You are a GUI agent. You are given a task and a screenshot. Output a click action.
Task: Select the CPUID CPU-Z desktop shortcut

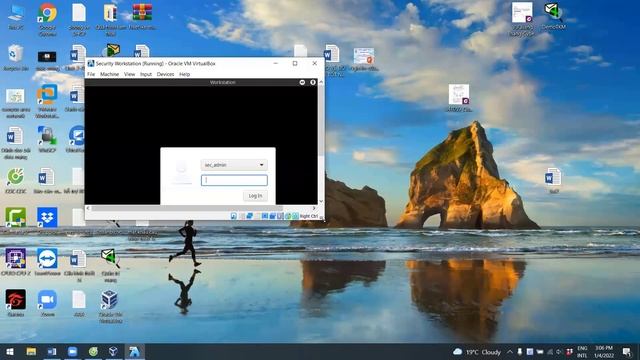tap(16, 262)
